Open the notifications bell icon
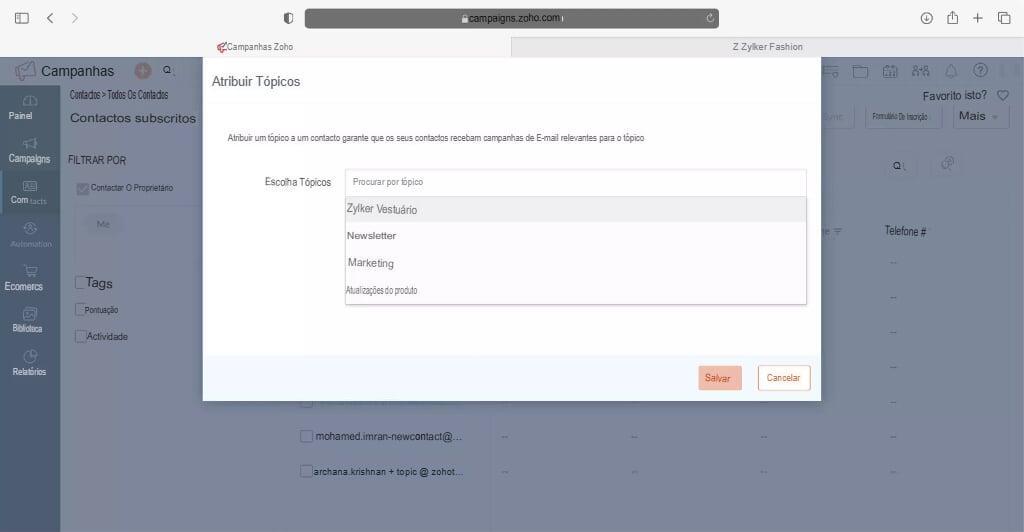This screenshot has width=1024, height=532. [952, 70]
